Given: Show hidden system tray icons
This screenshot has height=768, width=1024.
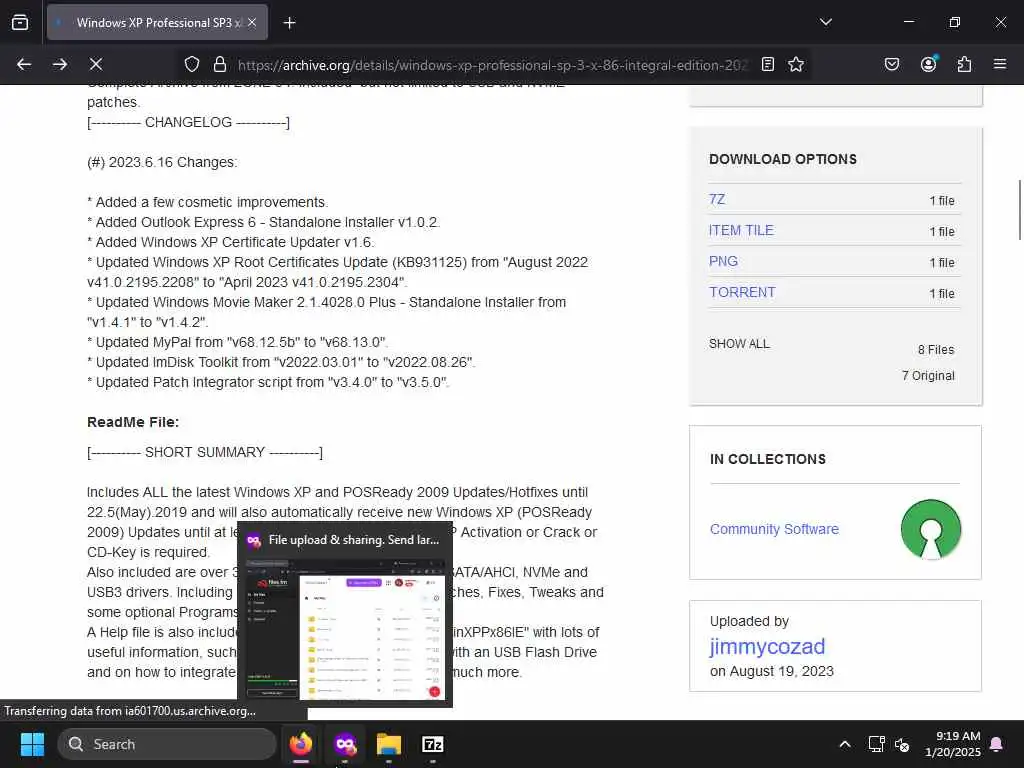Looking at the screenshot, I should point(844,744).
